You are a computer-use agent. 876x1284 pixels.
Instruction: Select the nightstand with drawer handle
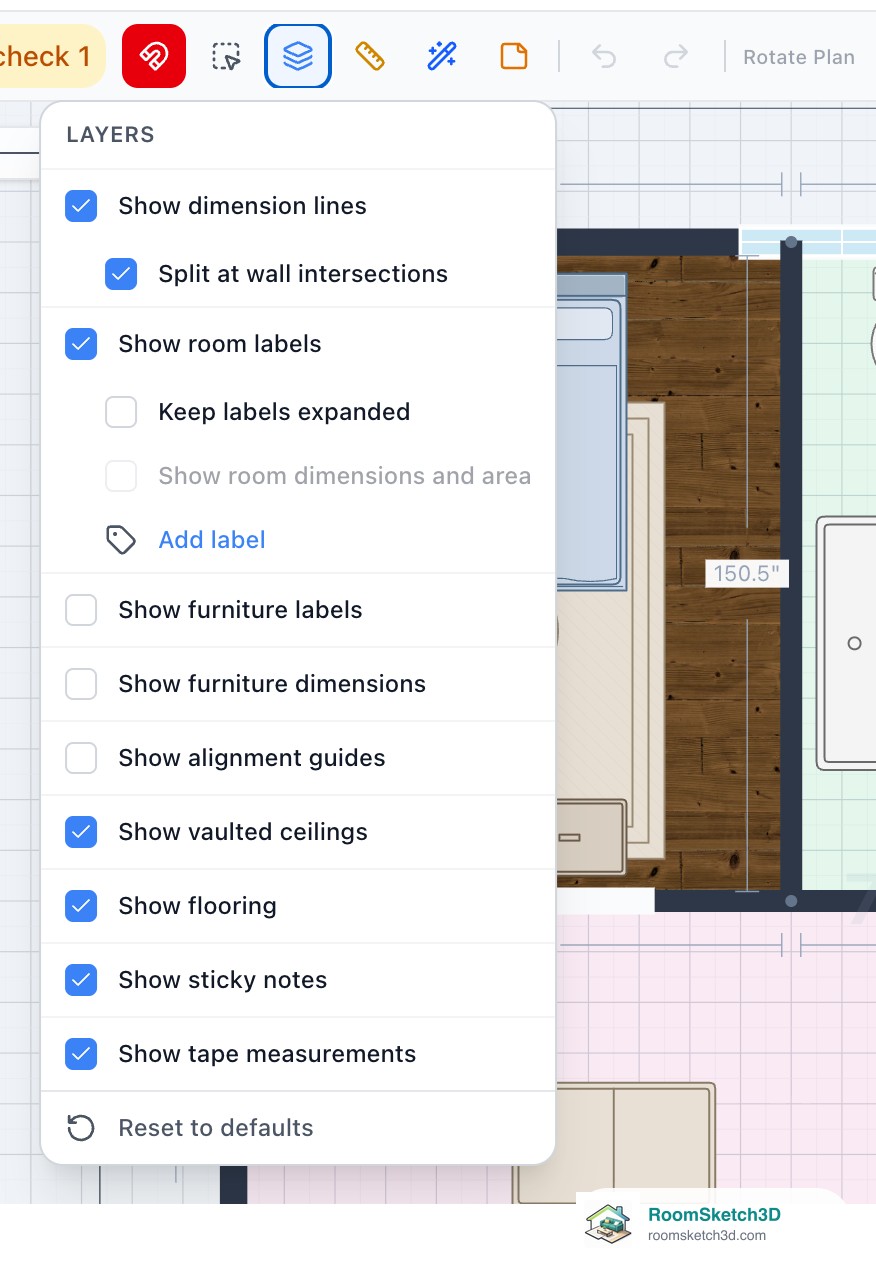point(591,836)
